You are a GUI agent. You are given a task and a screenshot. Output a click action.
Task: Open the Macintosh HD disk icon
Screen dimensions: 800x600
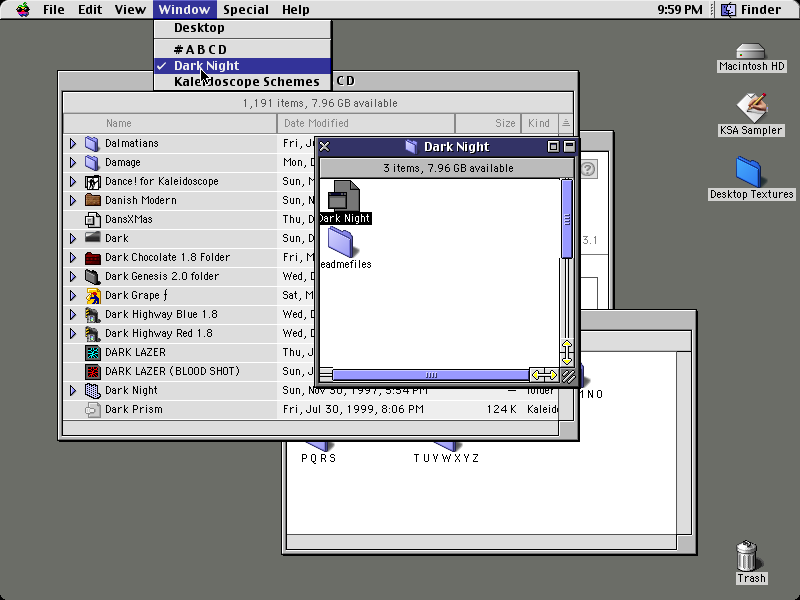751,52
